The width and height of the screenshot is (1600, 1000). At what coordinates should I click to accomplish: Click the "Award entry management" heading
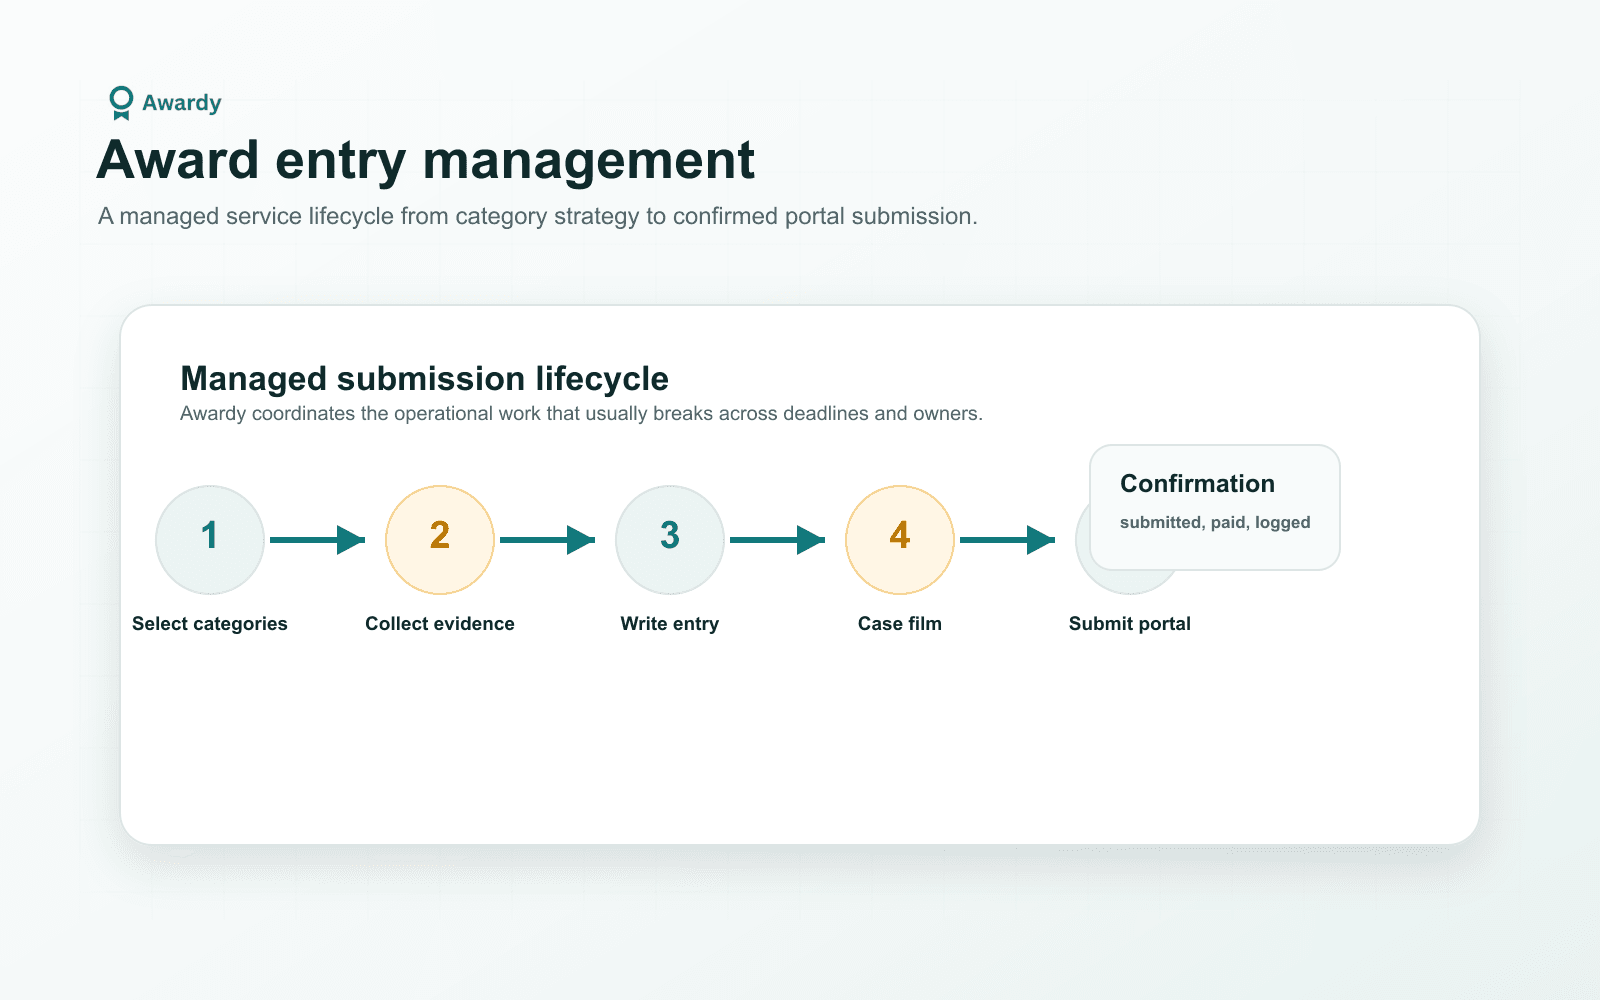pos(426,160)
